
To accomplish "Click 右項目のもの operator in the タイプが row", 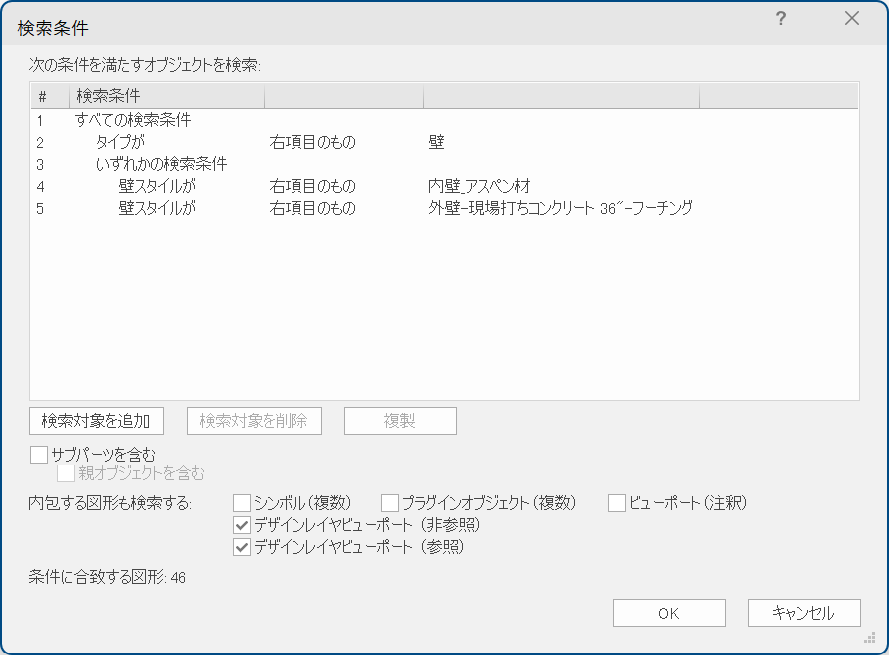I will [x=313, y=142].
